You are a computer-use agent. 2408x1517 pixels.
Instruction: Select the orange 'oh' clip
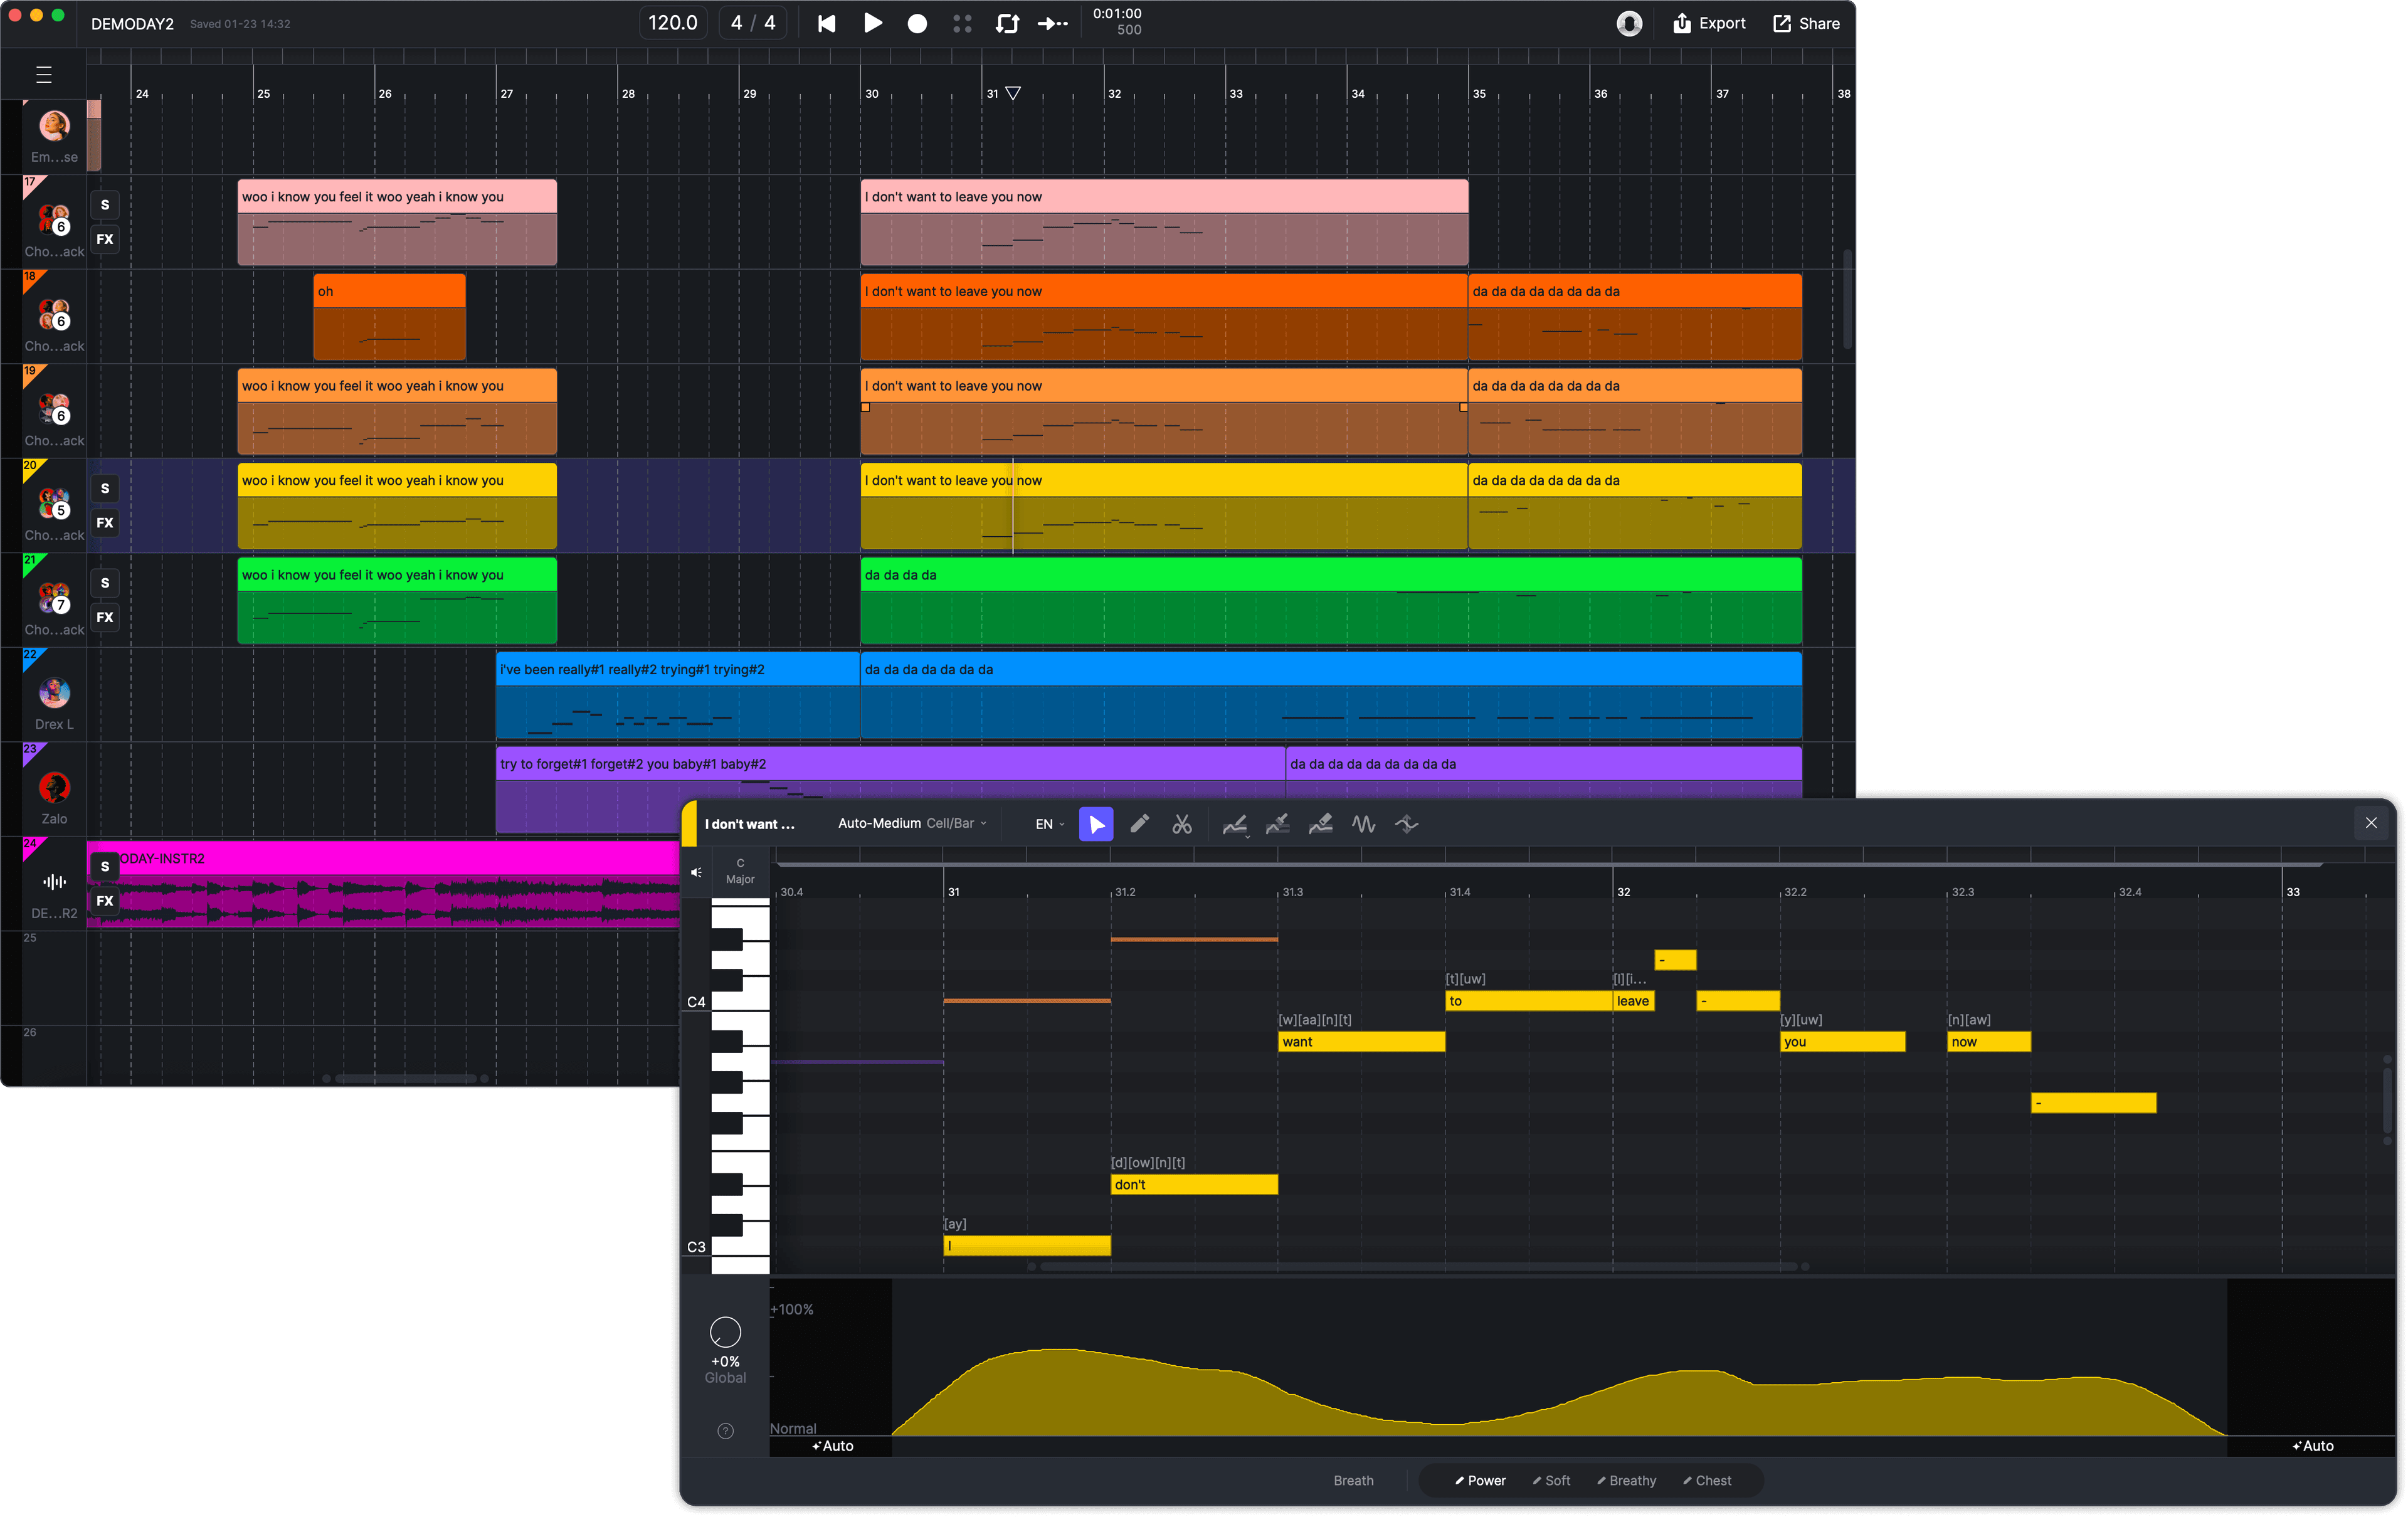(389, 316)
